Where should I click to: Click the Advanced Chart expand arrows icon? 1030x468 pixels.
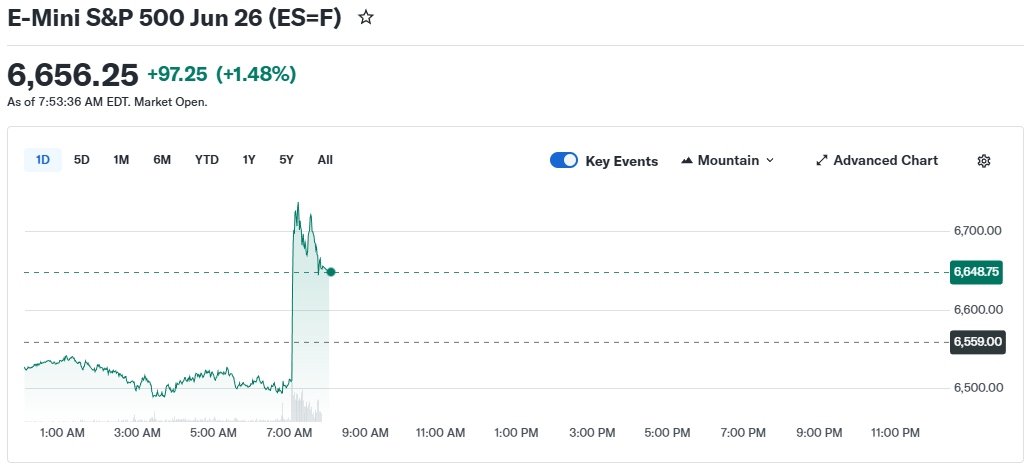(x=822, y=160)
